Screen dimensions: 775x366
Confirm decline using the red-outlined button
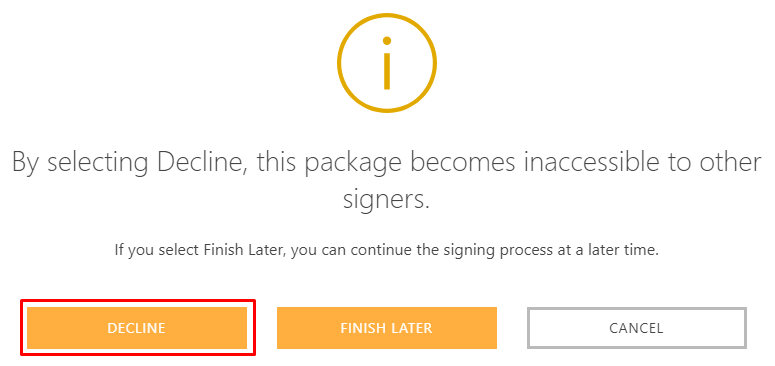tap(137, 328)
